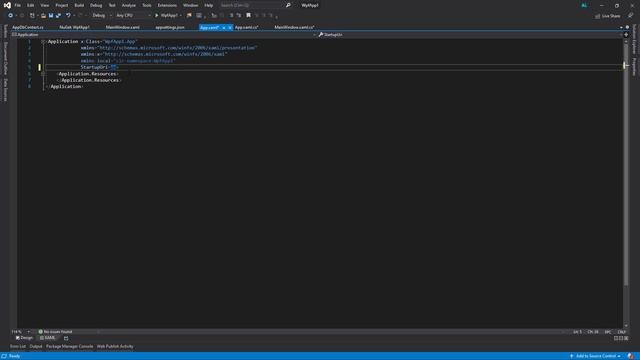640x360 pixels.
Task: Click the notifications icon in status bar
Action: [x=631, y=356]
